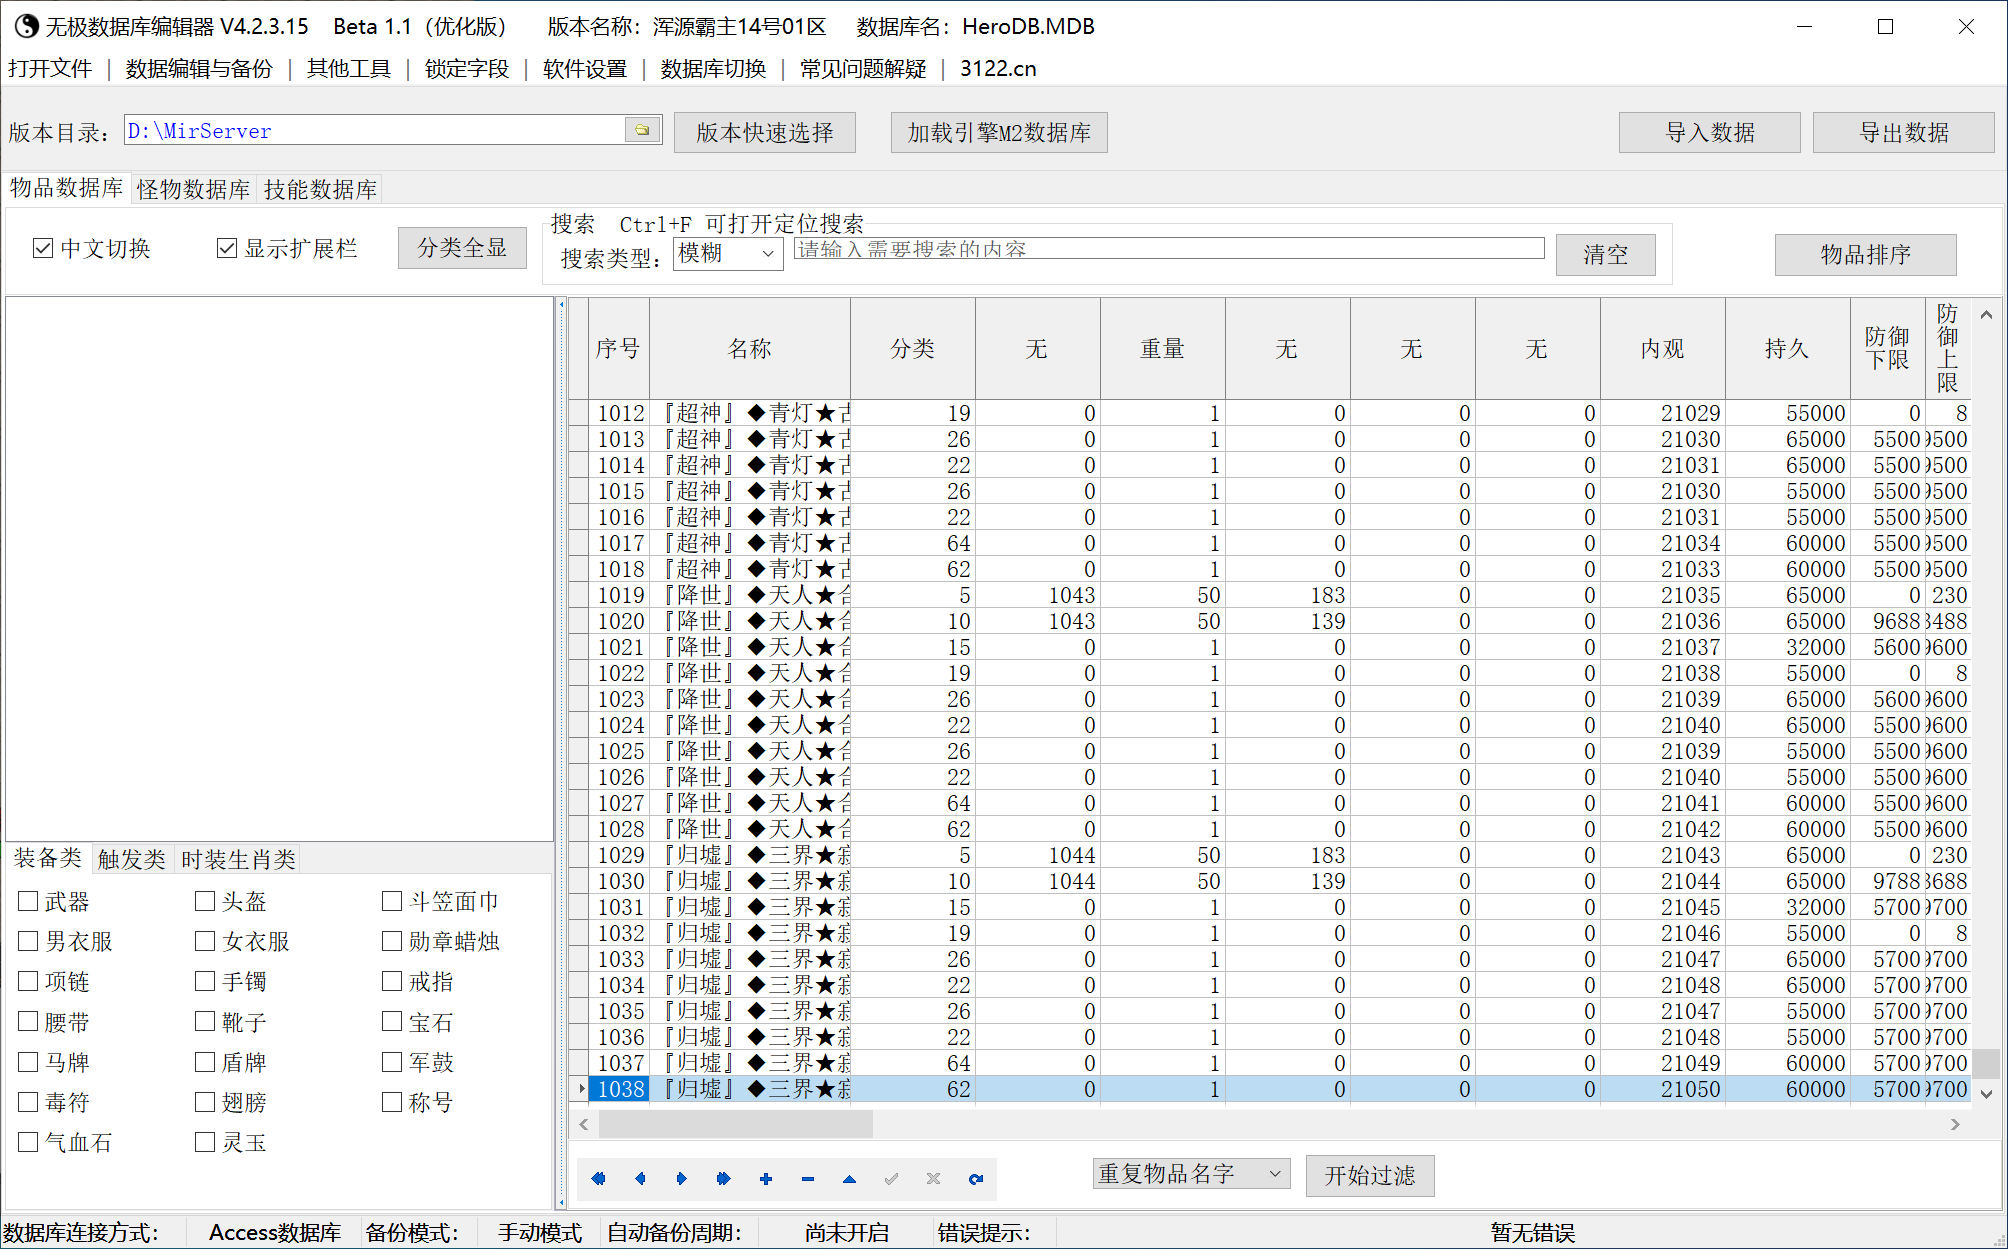Check the 武器 category box
This screenshot has width=2008, height=1249.
pos(28,901)
